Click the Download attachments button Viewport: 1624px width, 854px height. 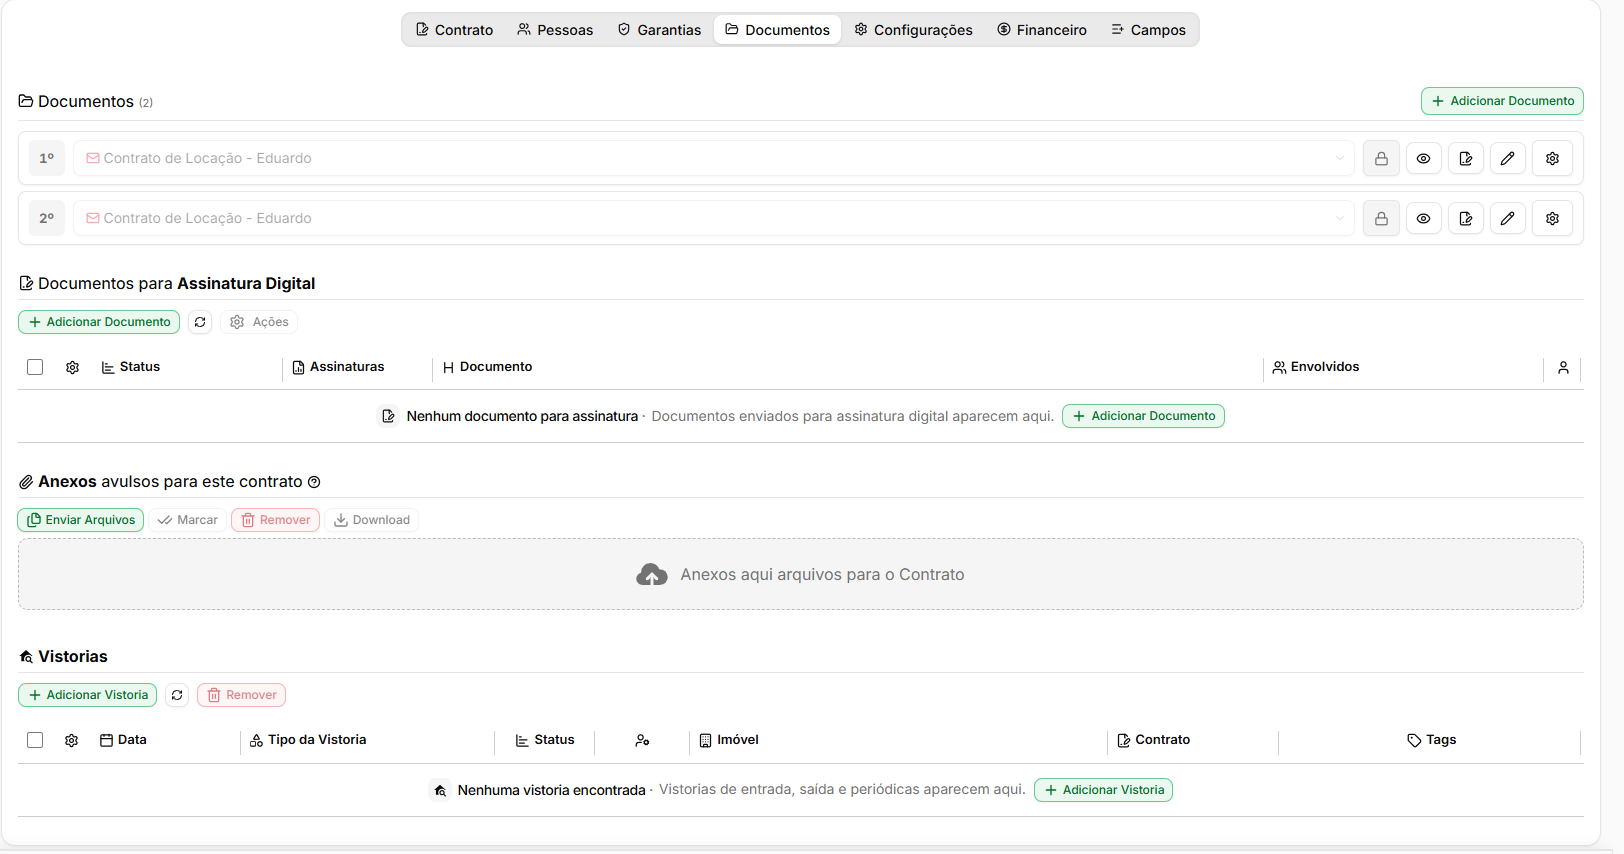[x=372, y=520]
